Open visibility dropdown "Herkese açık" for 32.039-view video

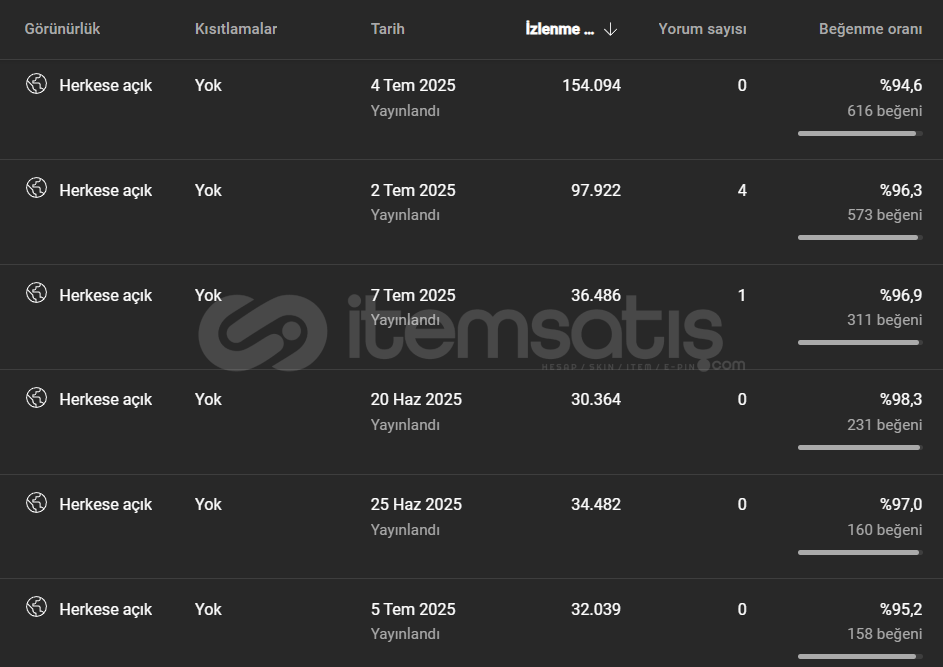pyautogui.click(x=105, y=609)
